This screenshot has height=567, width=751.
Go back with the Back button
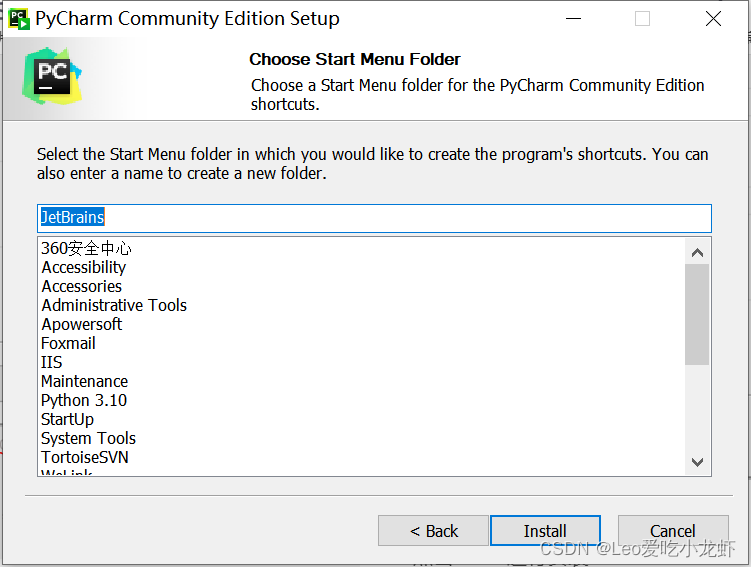click(x=434, y=531)
